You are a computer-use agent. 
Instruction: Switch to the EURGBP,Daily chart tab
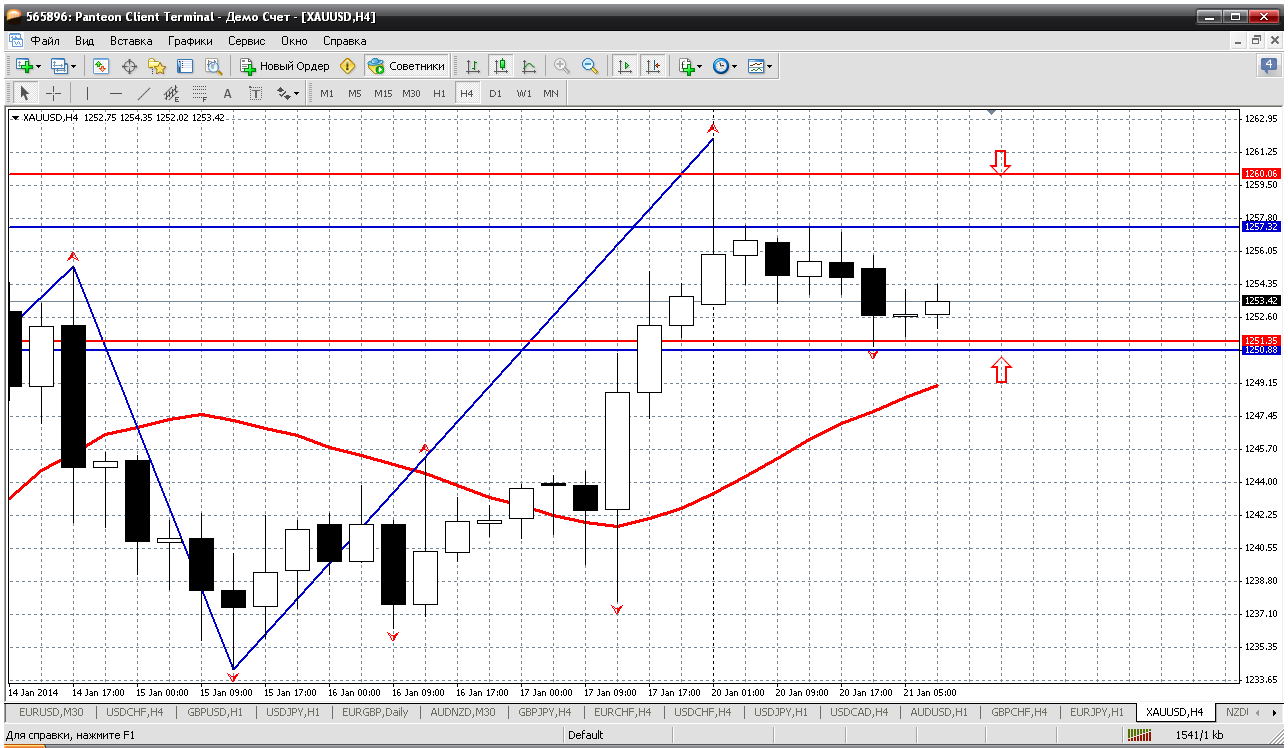pos(374,712)
